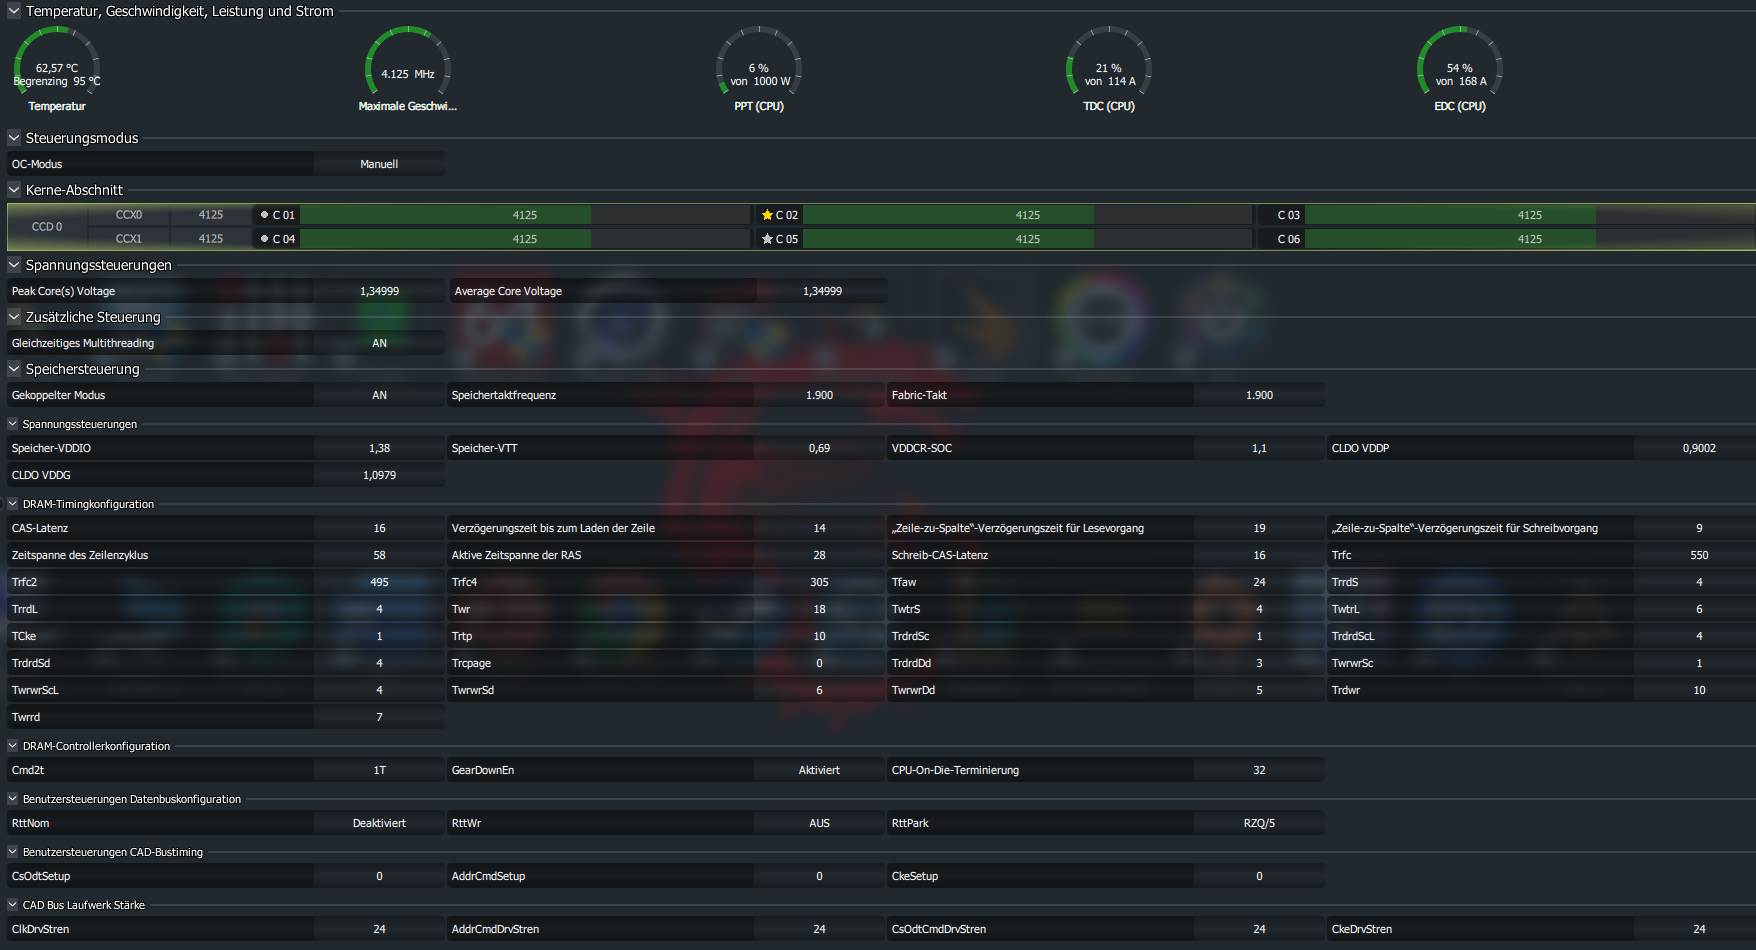
Task: Select the CCX0 row label
Action: point(129,215)
